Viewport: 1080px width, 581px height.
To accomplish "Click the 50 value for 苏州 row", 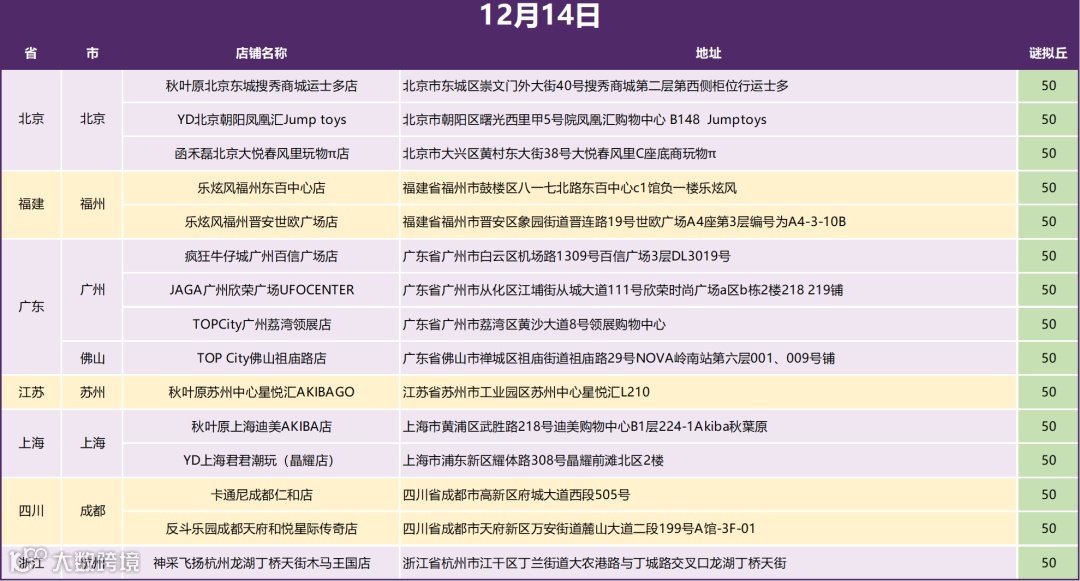I will coord(1048,392).
